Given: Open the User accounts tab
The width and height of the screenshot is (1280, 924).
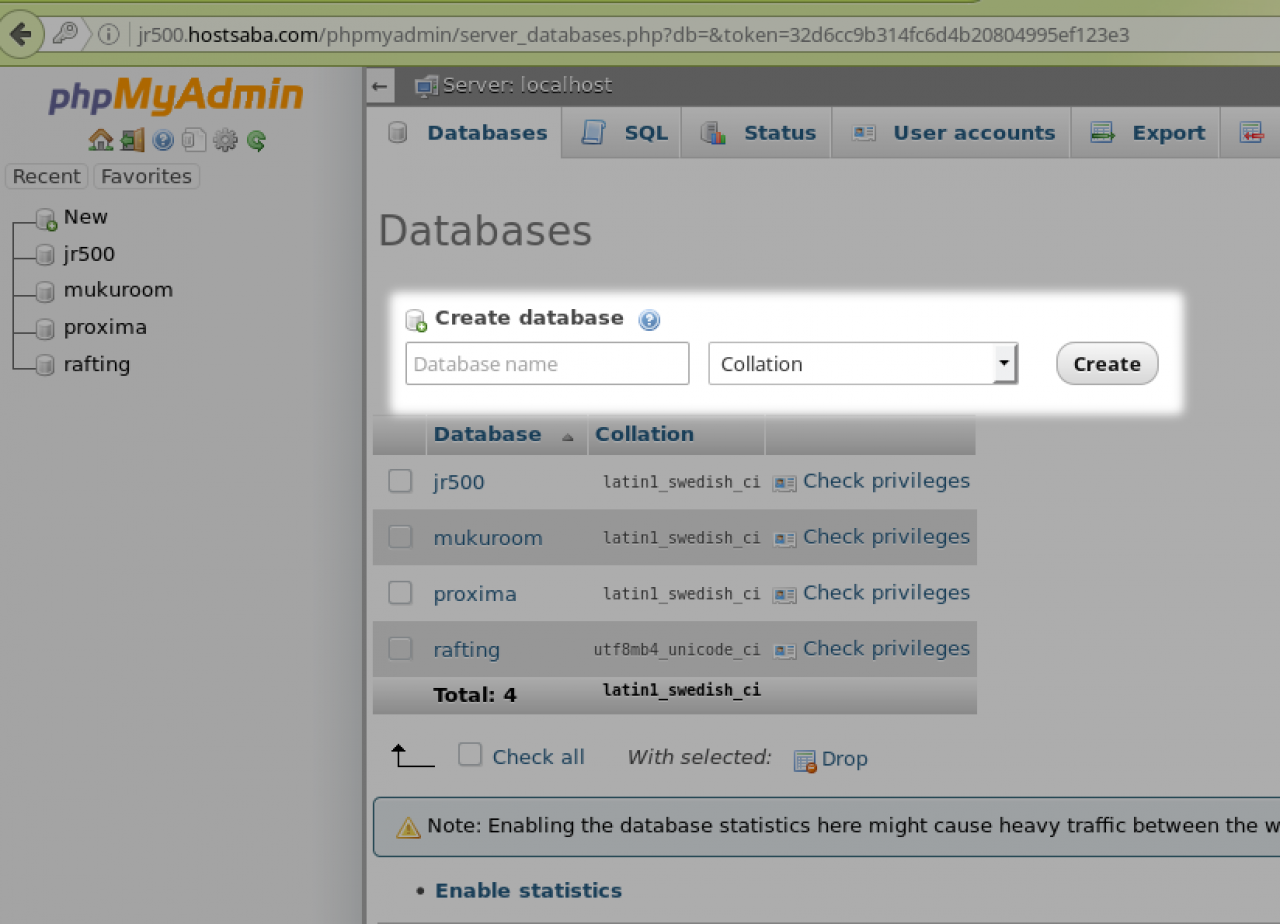Looking at the screenshot, I should [x=973, y=133].
